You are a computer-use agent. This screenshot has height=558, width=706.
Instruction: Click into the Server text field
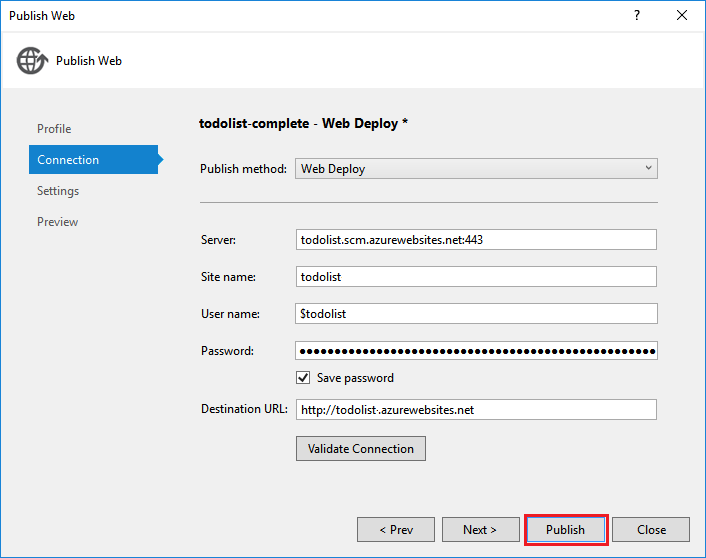[x=476, y=240]
